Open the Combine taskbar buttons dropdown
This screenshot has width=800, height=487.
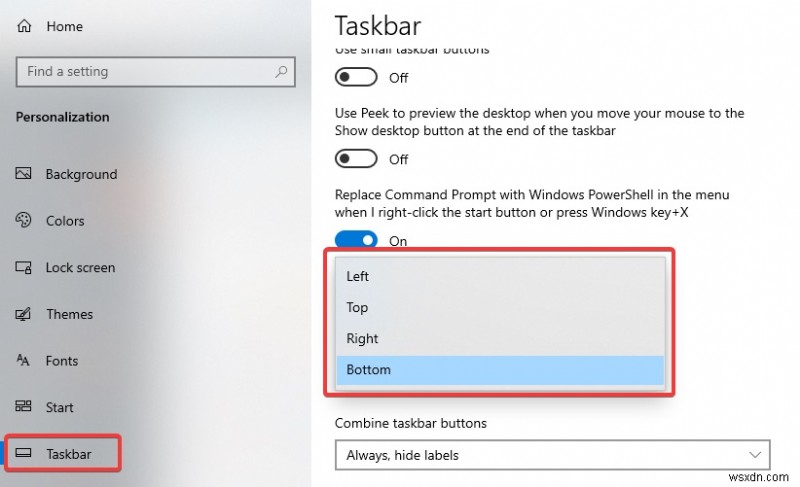pos(552,455)
